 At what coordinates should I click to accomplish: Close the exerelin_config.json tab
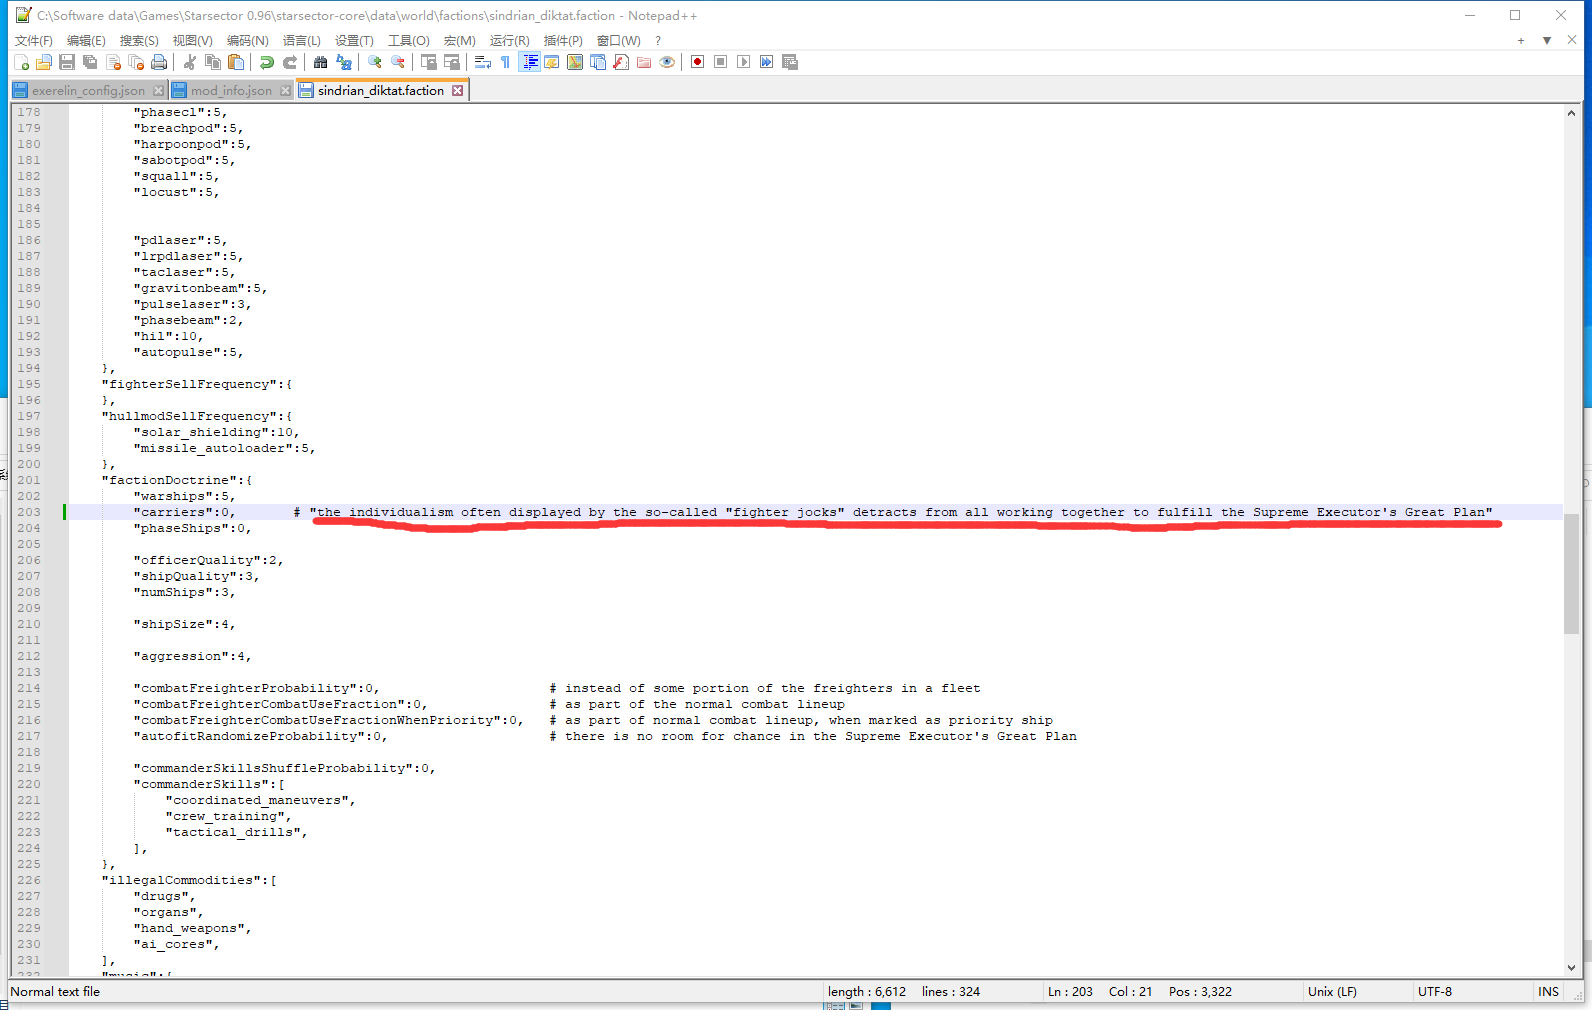tap(158, 91)
